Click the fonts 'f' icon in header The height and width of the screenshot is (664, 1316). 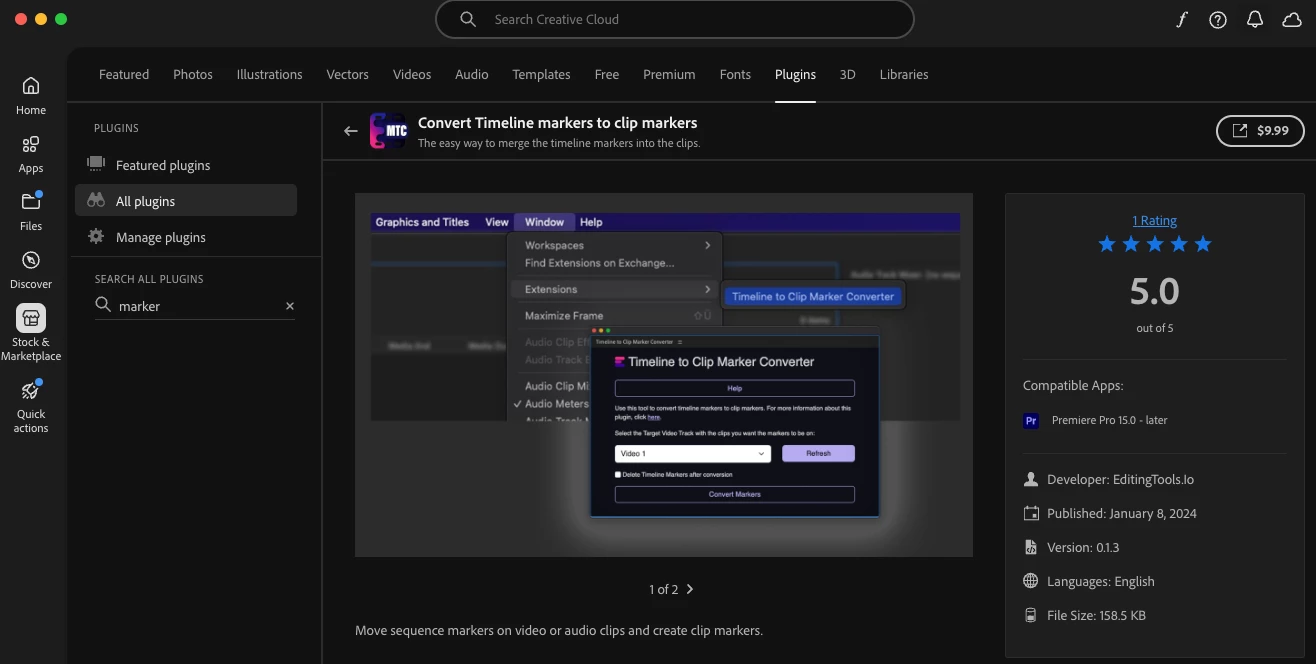(x=1181, y=19)
